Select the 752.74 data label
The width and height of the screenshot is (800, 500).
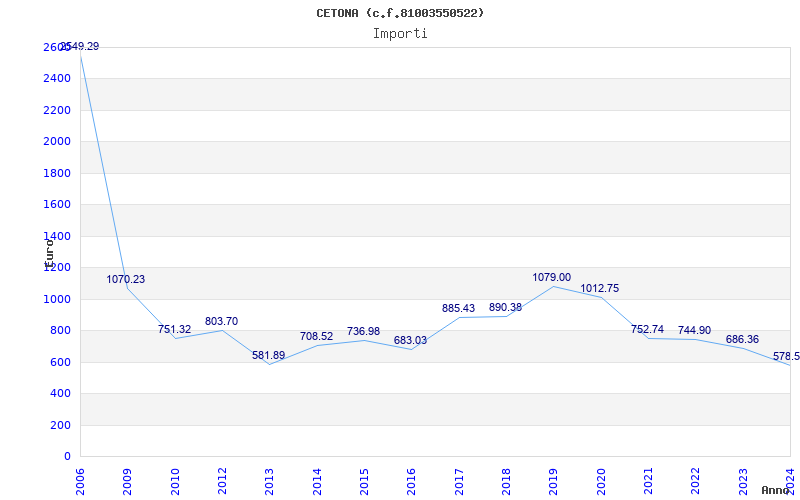click(647, 330)
